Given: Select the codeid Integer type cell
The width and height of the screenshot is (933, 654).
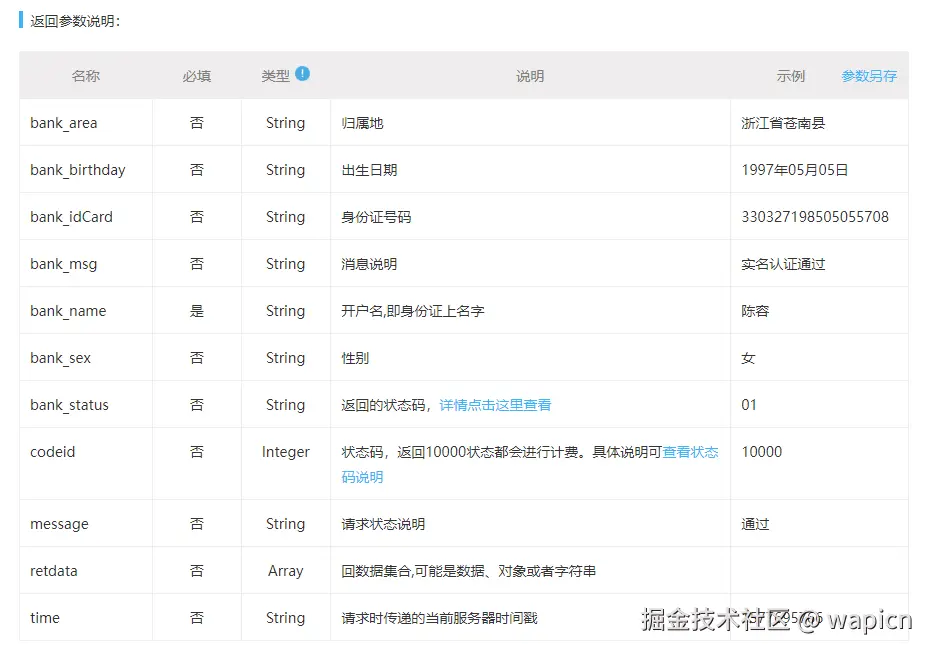Looking at the screenshot, I should [x=285, y=452].
